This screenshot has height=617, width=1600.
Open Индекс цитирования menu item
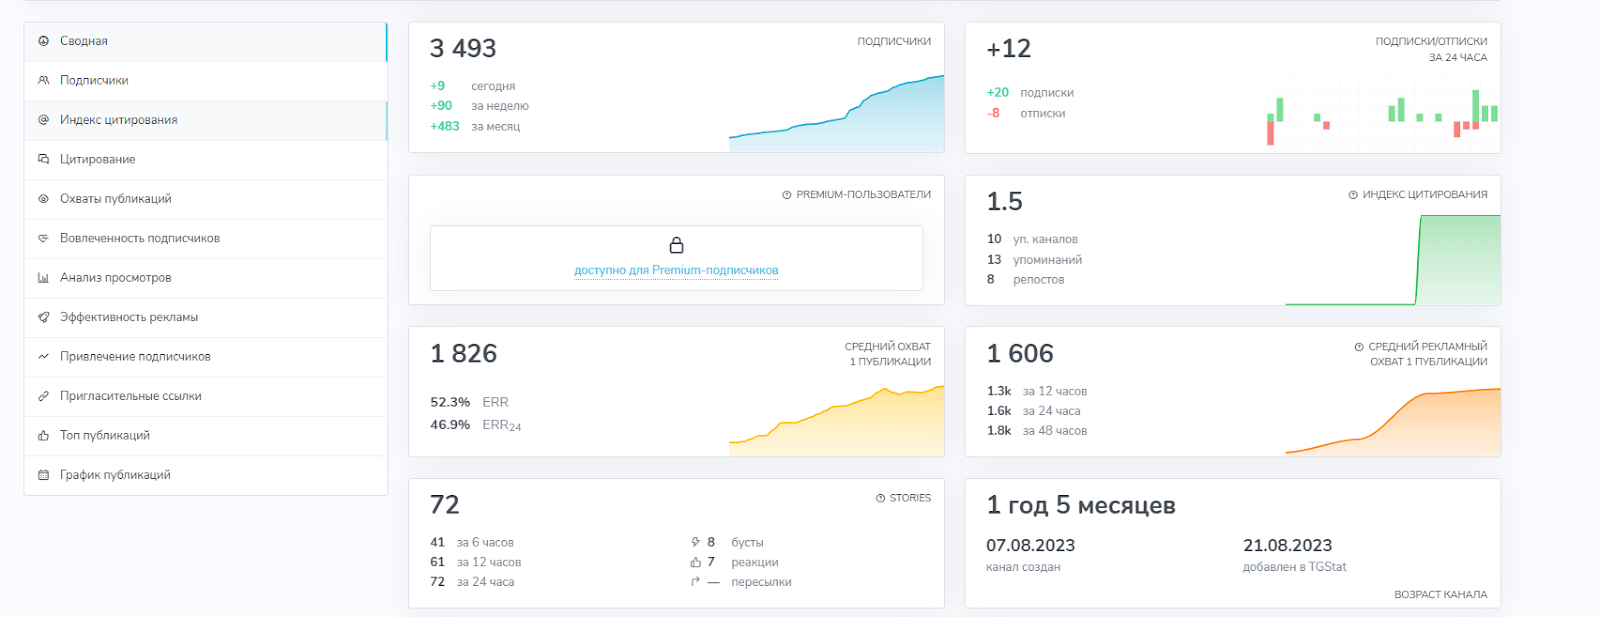coord(118,120)
